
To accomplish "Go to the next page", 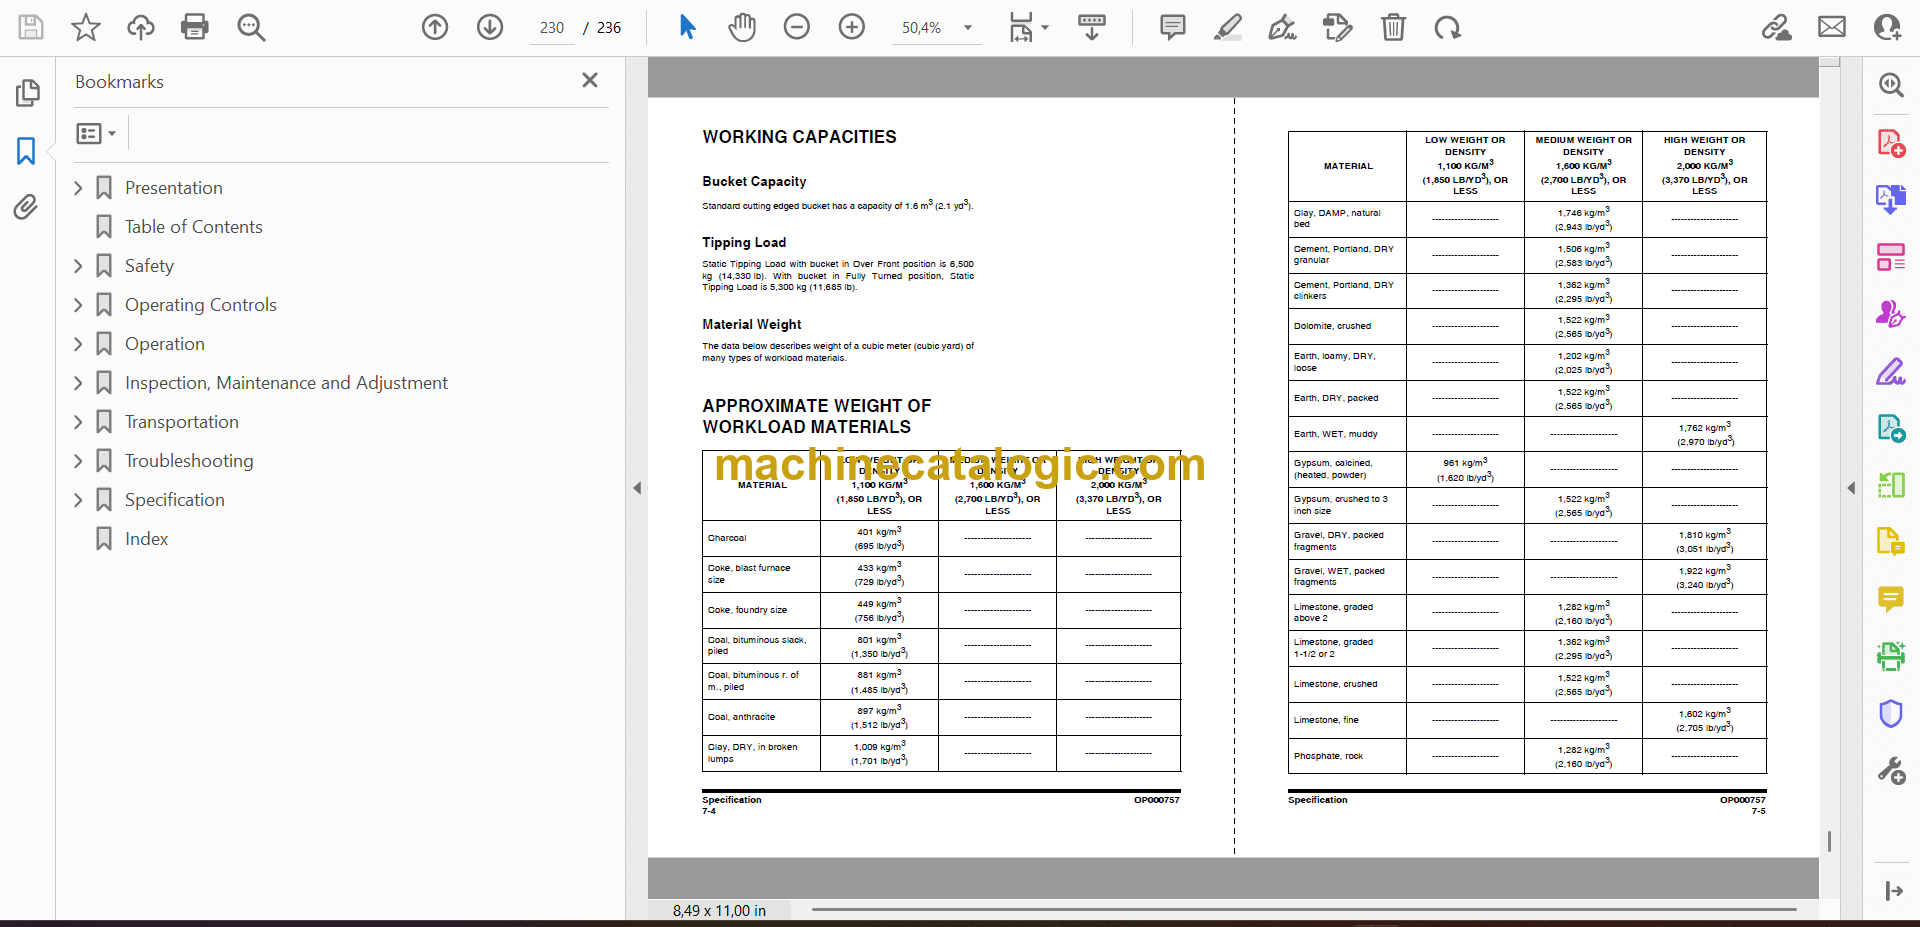I will pyautogui.click(x=490, y=27).
